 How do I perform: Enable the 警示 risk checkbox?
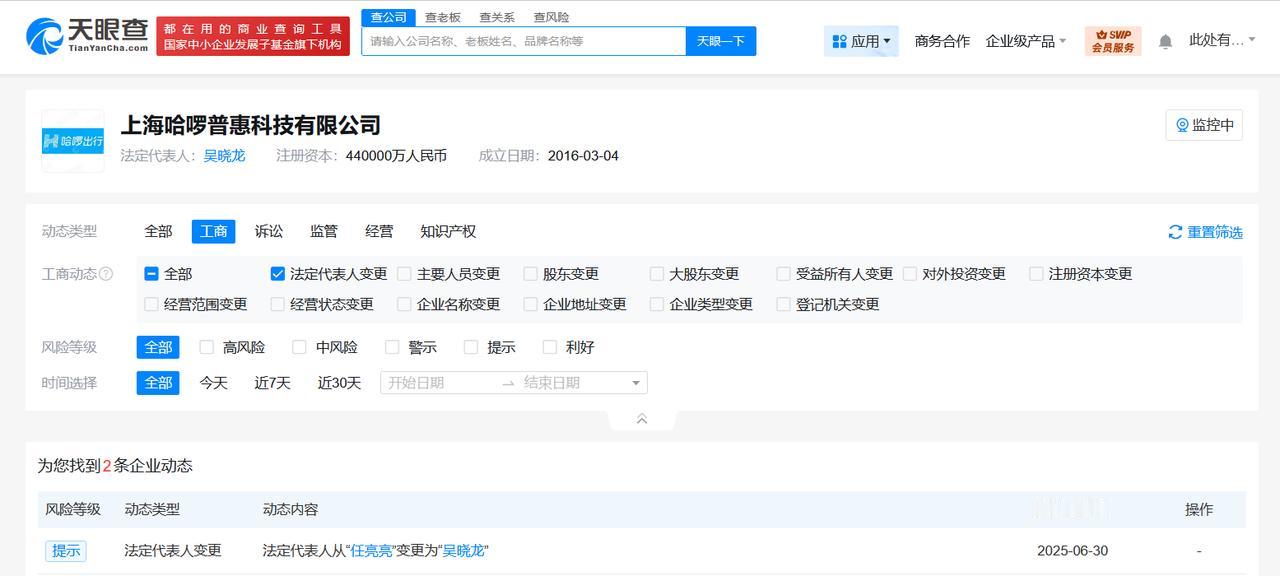point(392,347)
